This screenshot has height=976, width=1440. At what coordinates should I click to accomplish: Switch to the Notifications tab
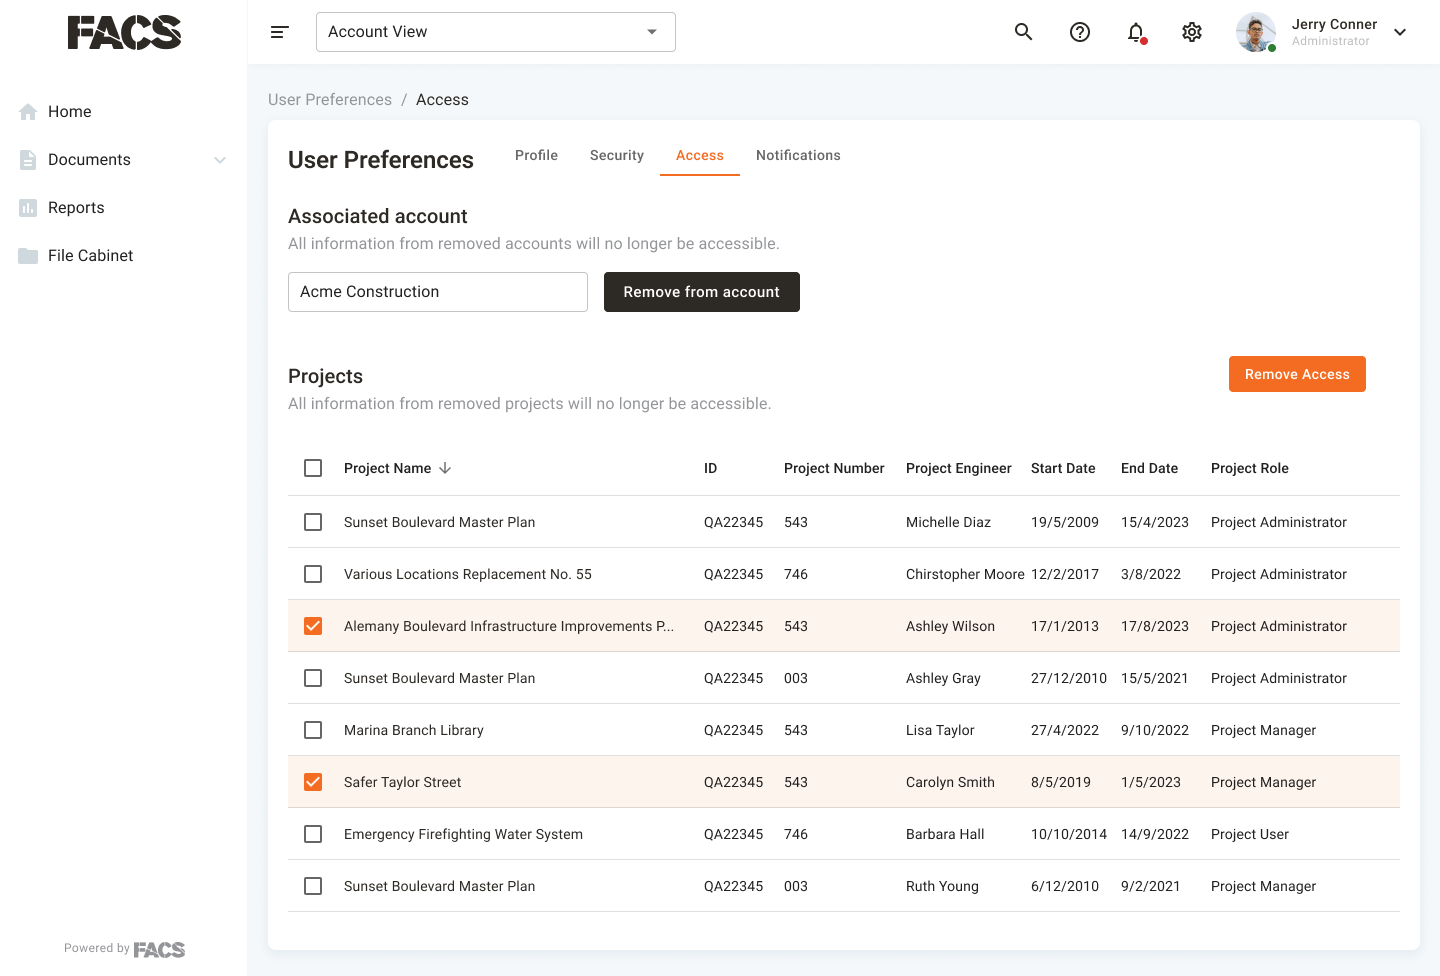coord(798,155)
